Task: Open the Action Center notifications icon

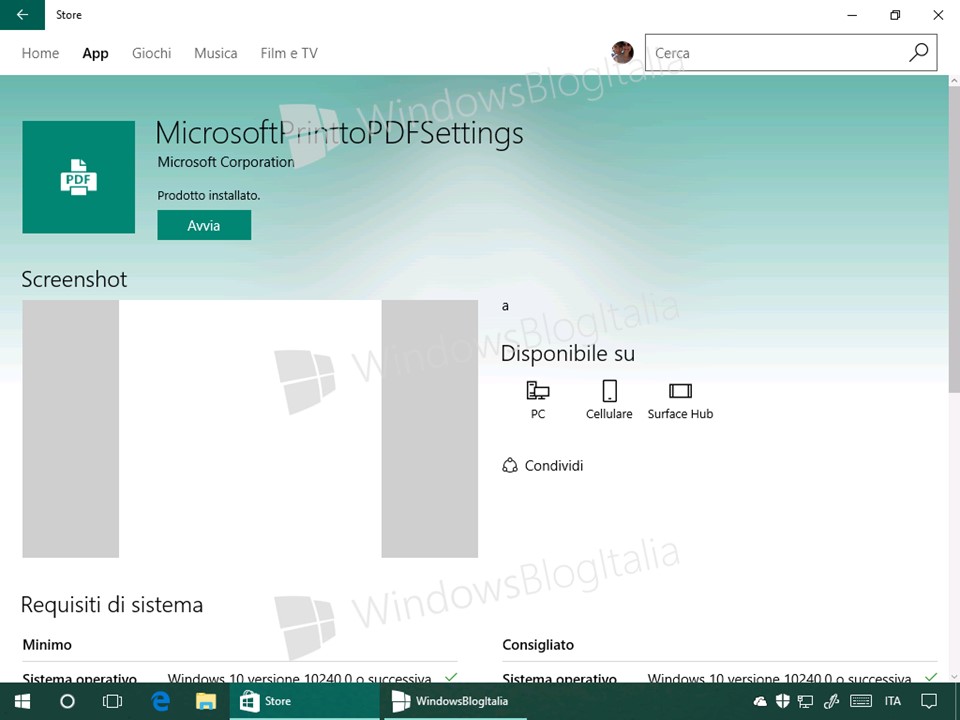Action: tap(929, 702)
